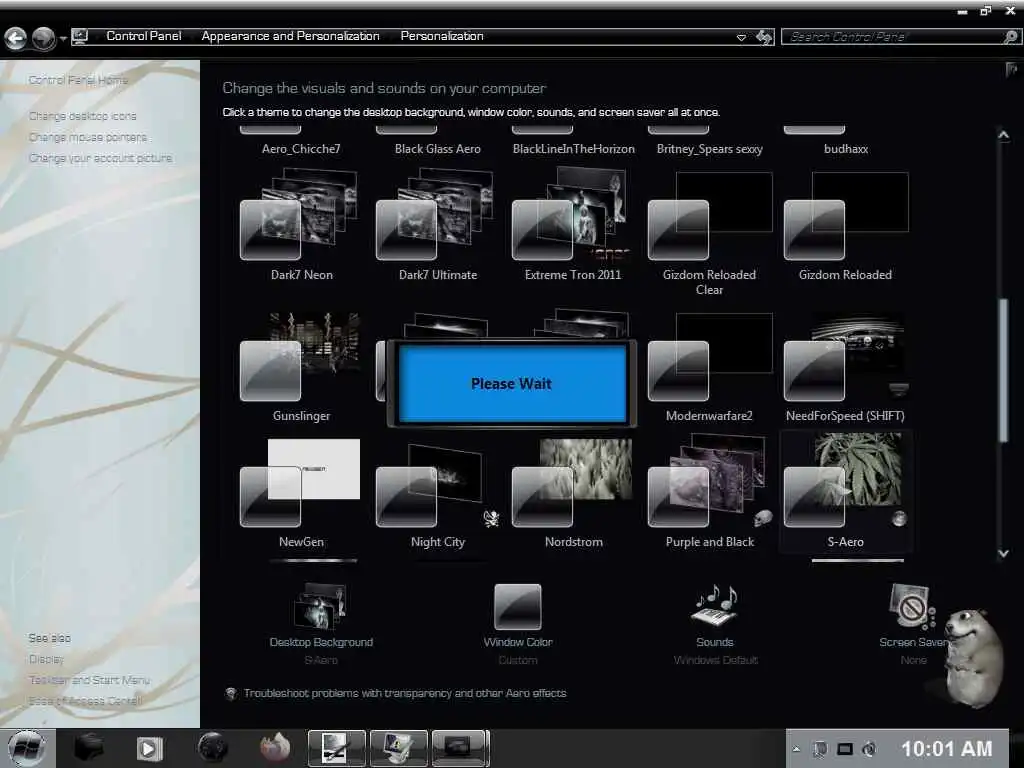Open Desktop Background settings icon

pyautogui.click(x=321, y=606)
